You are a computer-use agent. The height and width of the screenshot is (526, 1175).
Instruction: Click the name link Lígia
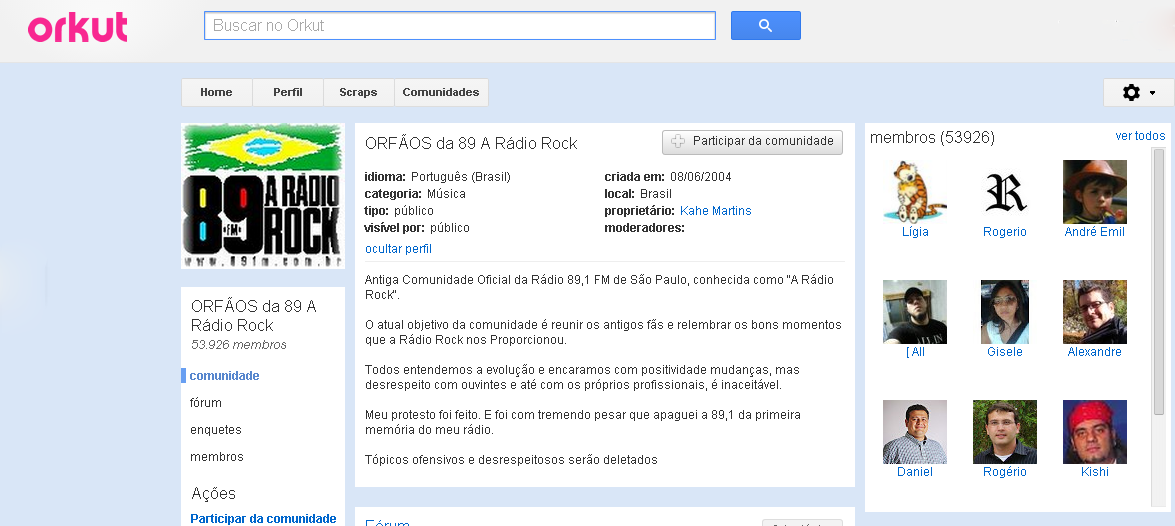click(915, 232)
